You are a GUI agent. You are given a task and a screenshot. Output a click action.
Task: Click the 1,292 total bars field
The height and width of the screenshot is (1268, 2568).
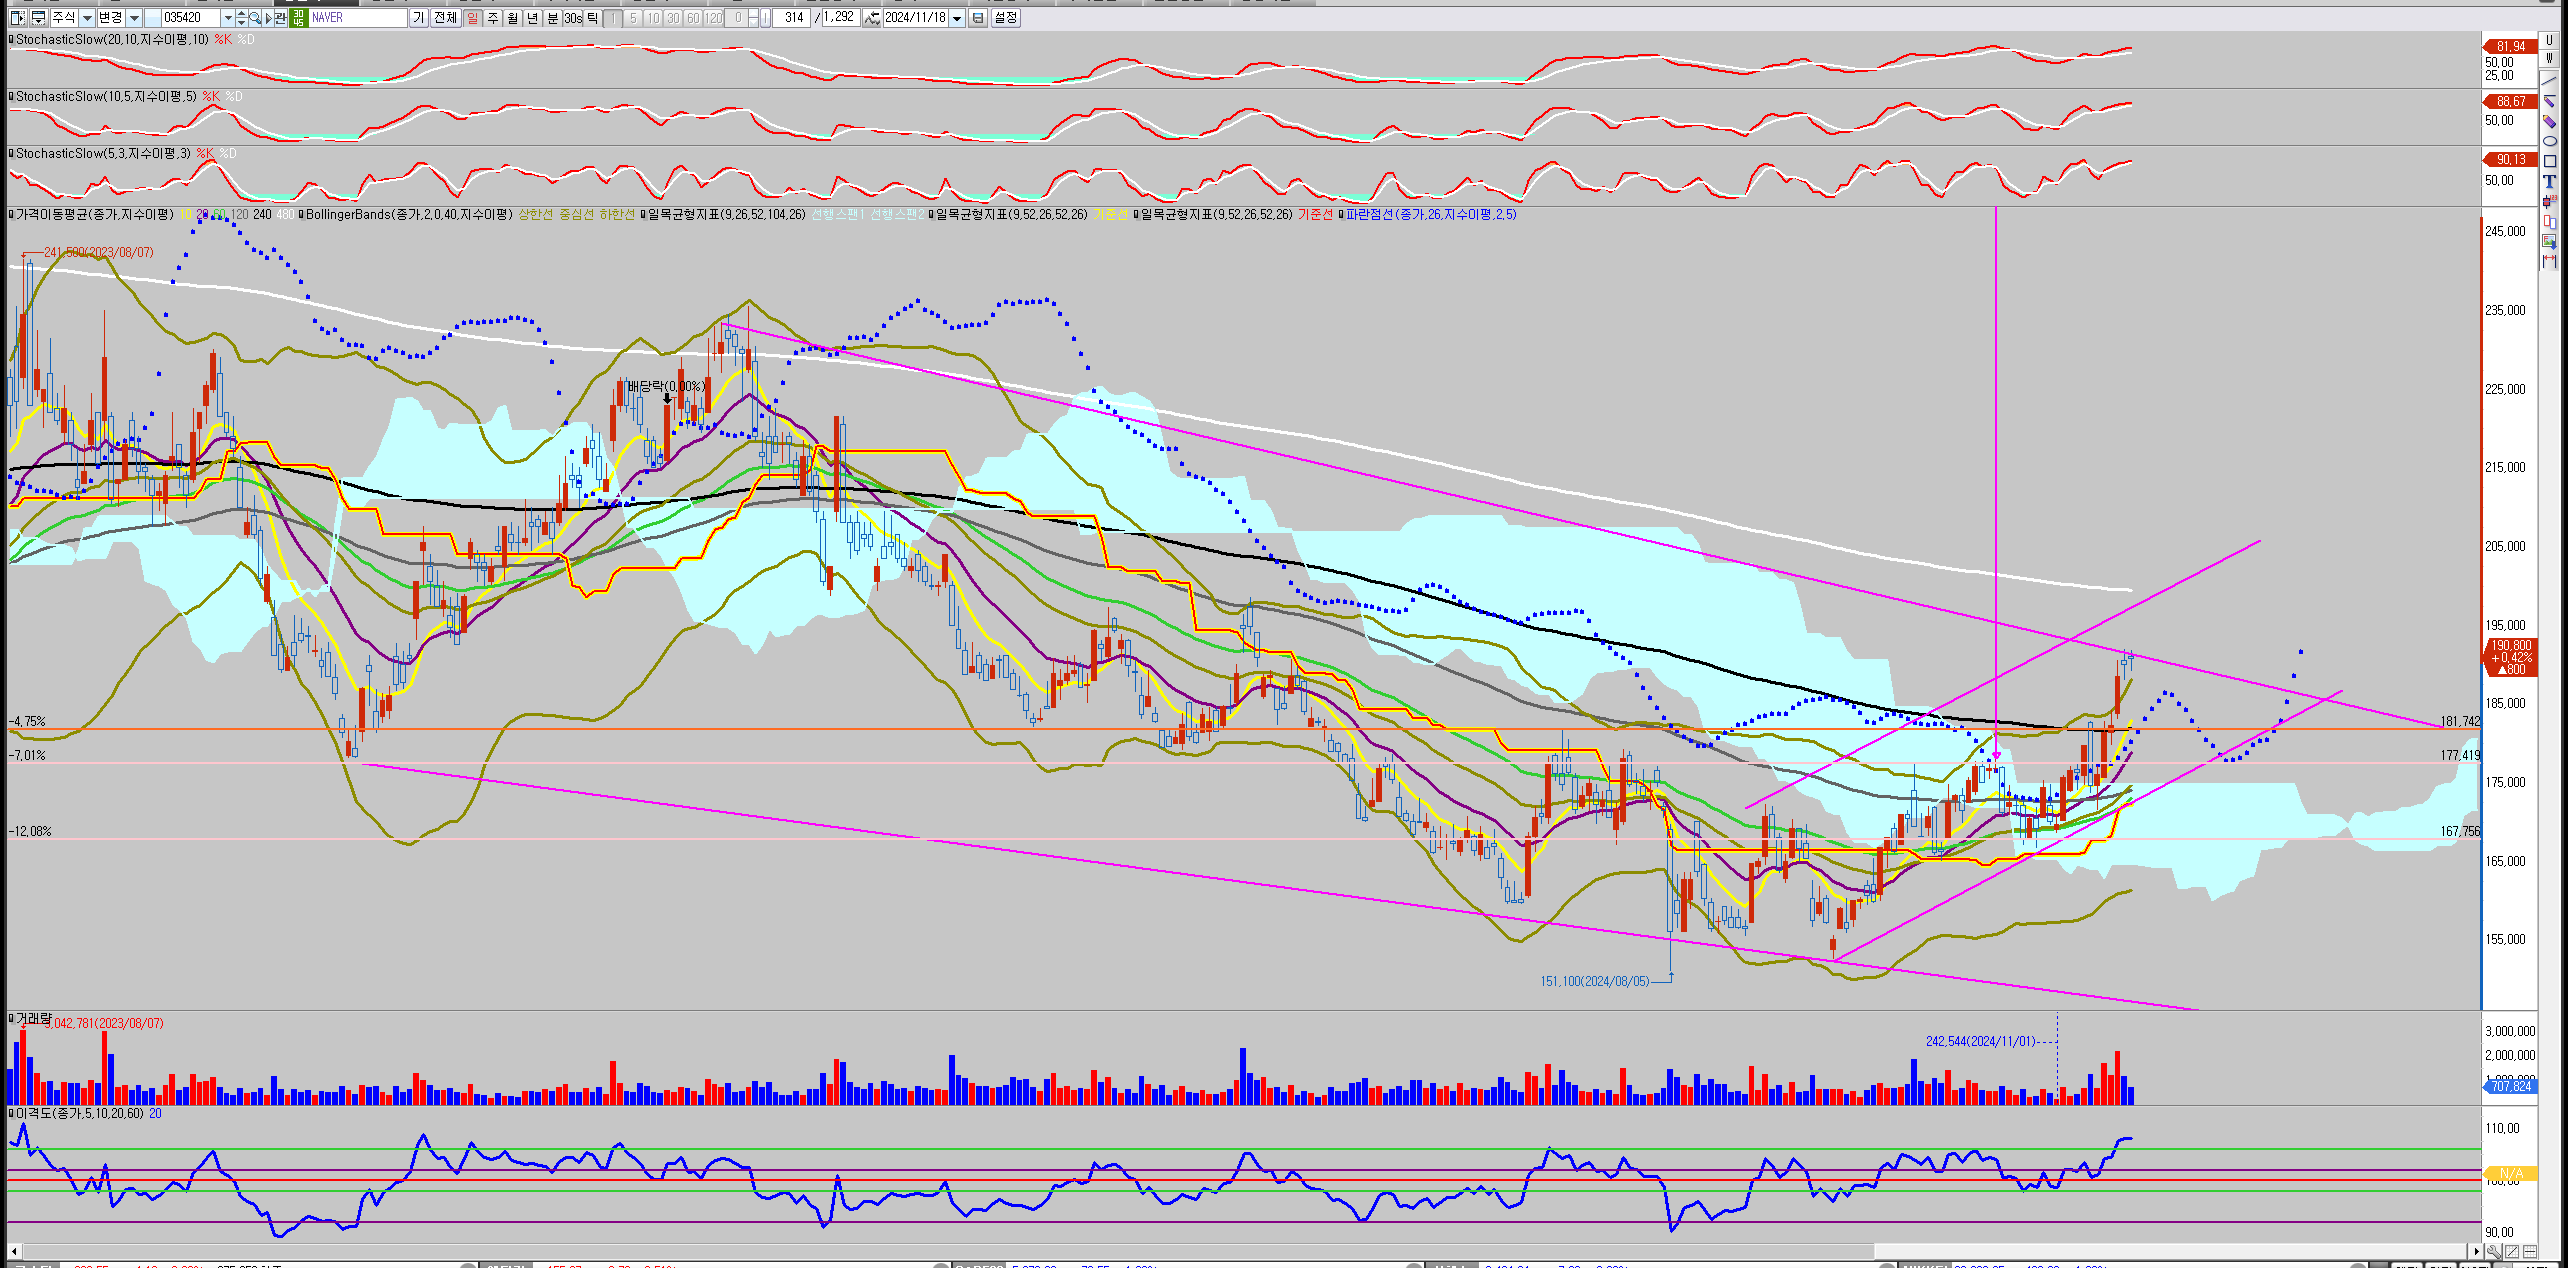tap(839, 18)
